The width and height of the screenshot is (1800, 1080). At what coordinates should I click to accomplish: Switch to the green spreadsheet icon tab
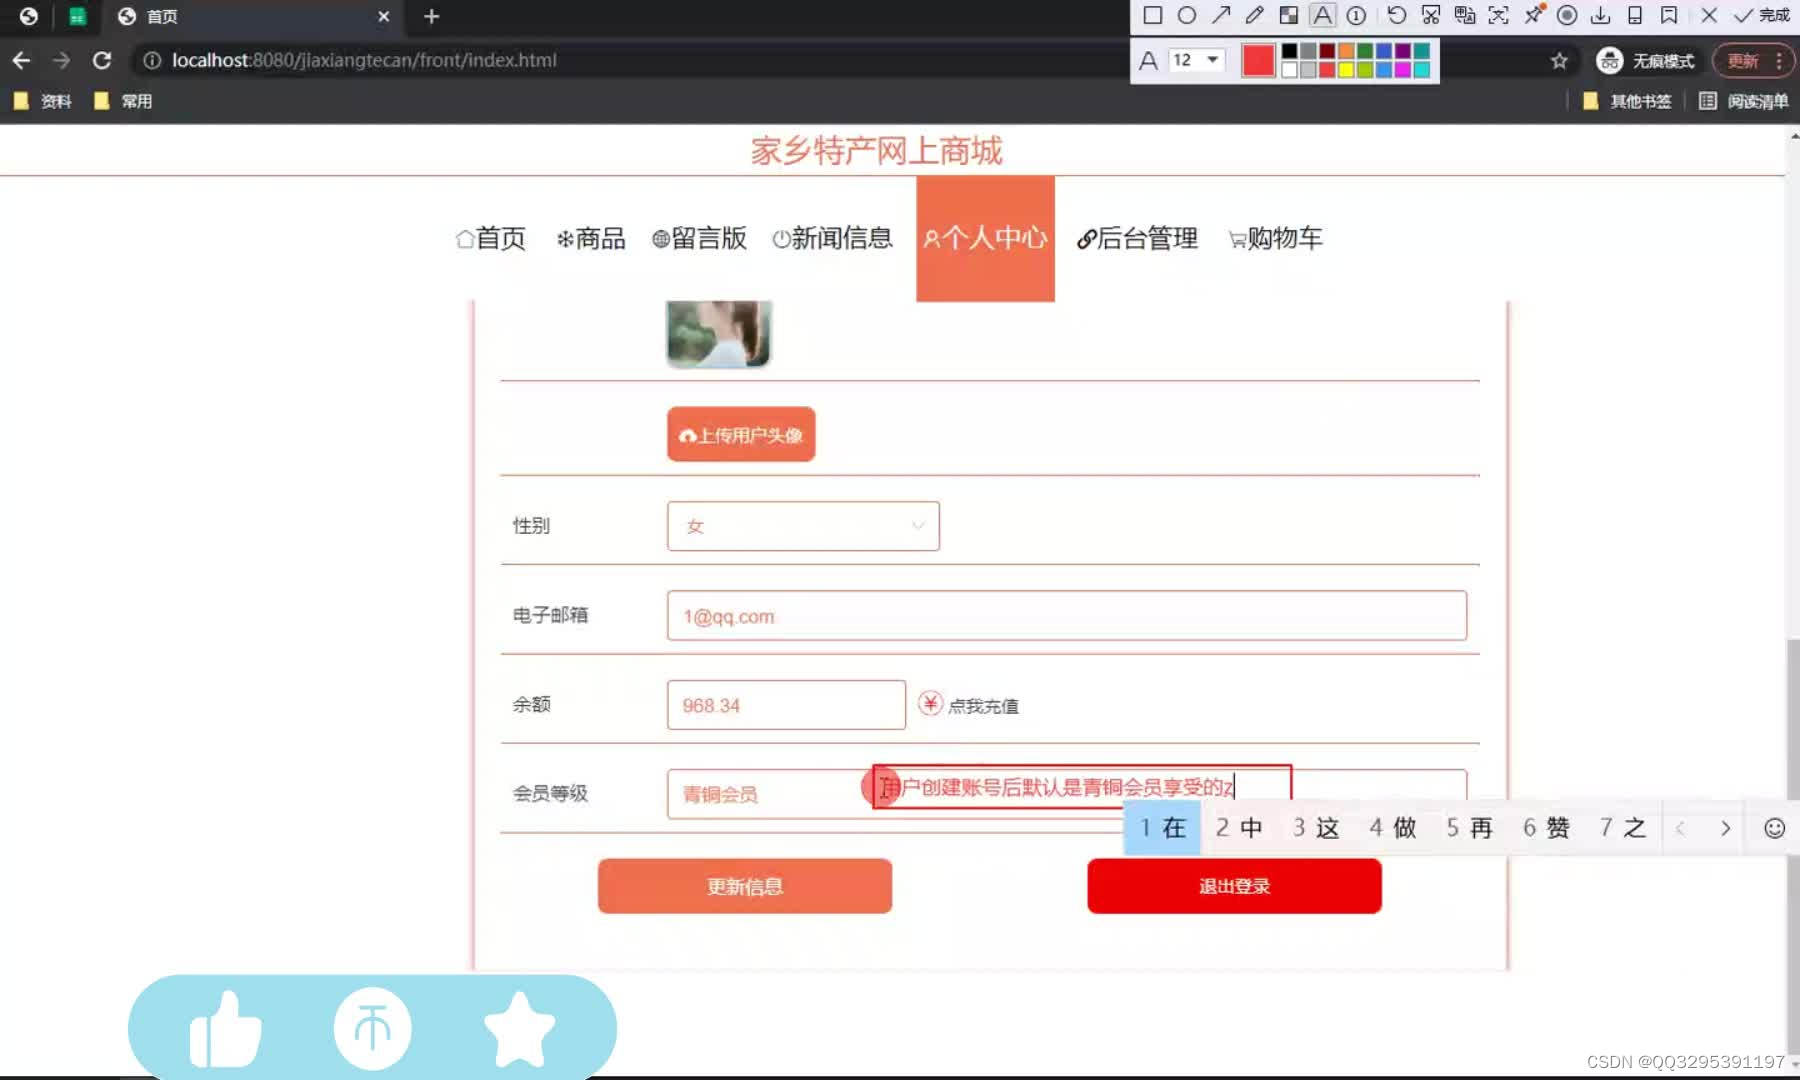(77, 16)
